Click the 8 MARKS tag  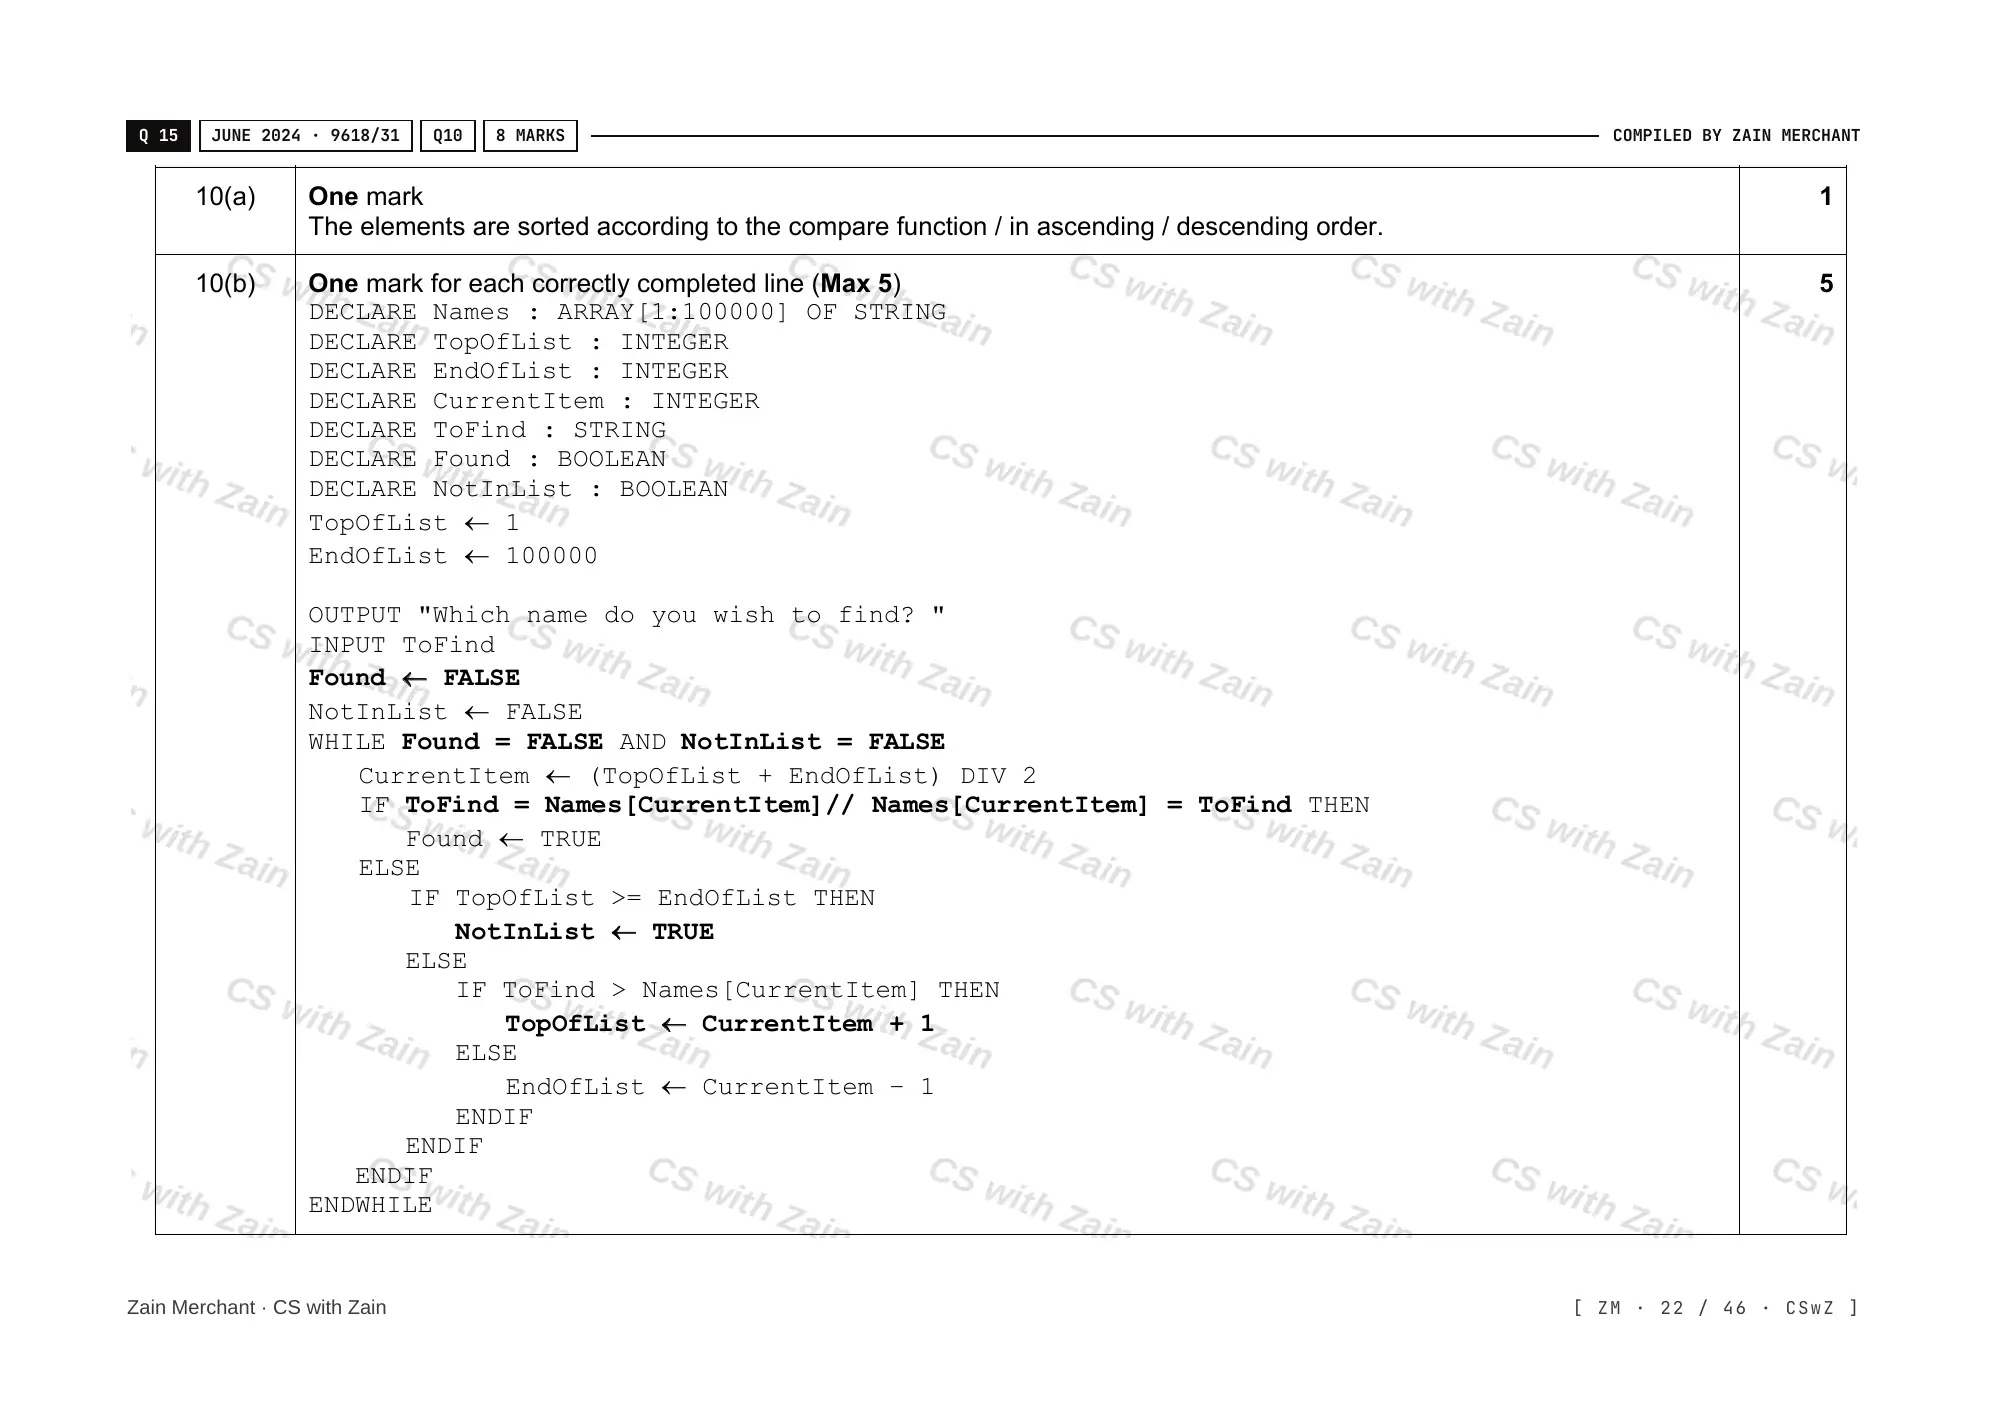click(x=530, y=136)
